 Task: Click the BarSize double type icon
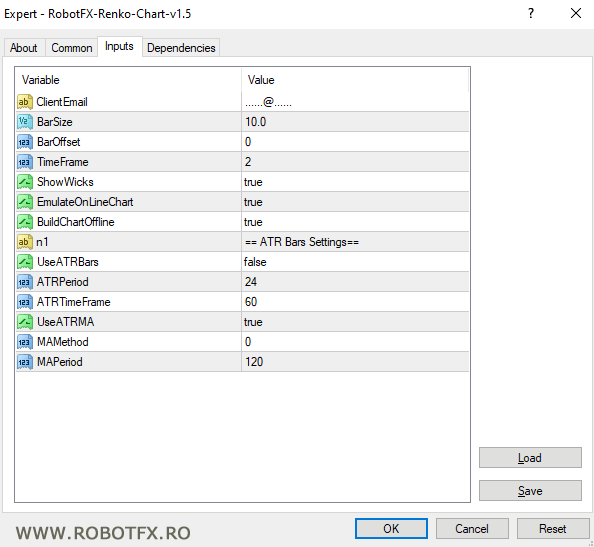(25, 122)
